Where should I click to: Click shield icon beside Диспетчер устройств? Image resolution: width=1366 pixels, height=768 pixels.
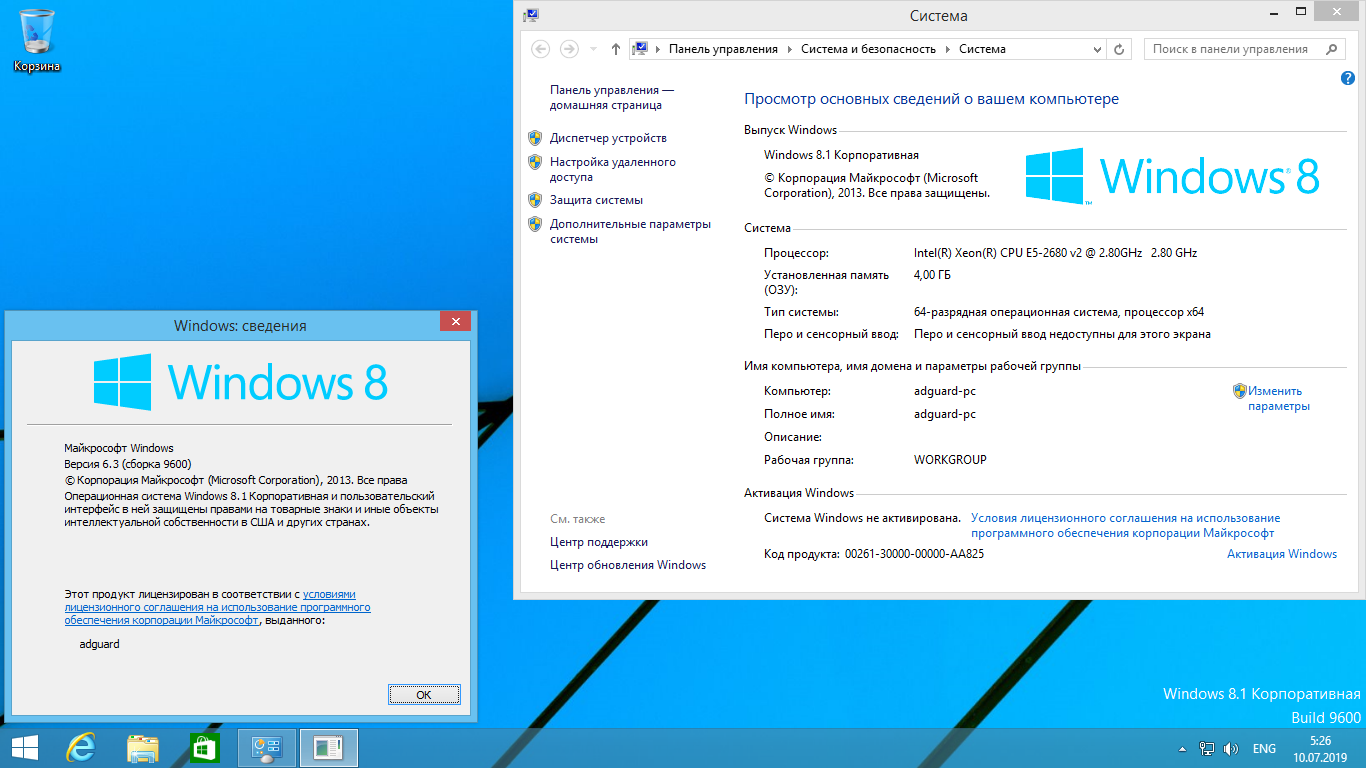[535, 138]
